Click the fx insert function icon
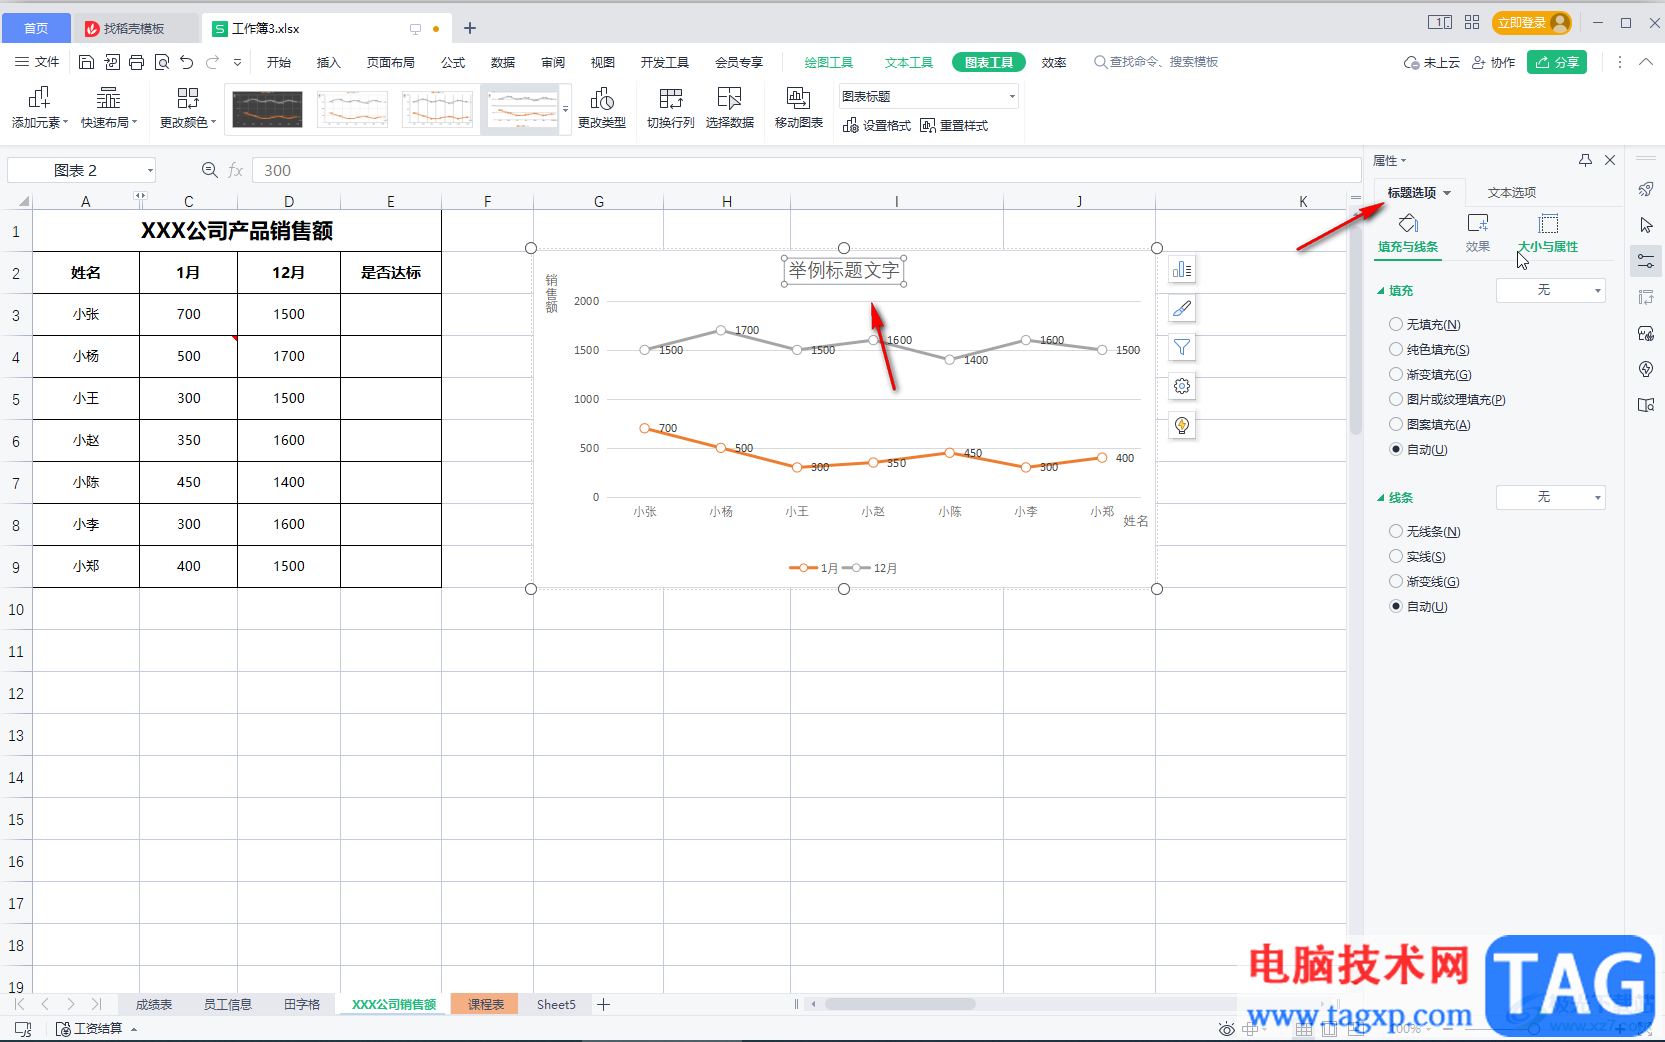Viewport: 1665px width, 1042px height. point(236,170)
